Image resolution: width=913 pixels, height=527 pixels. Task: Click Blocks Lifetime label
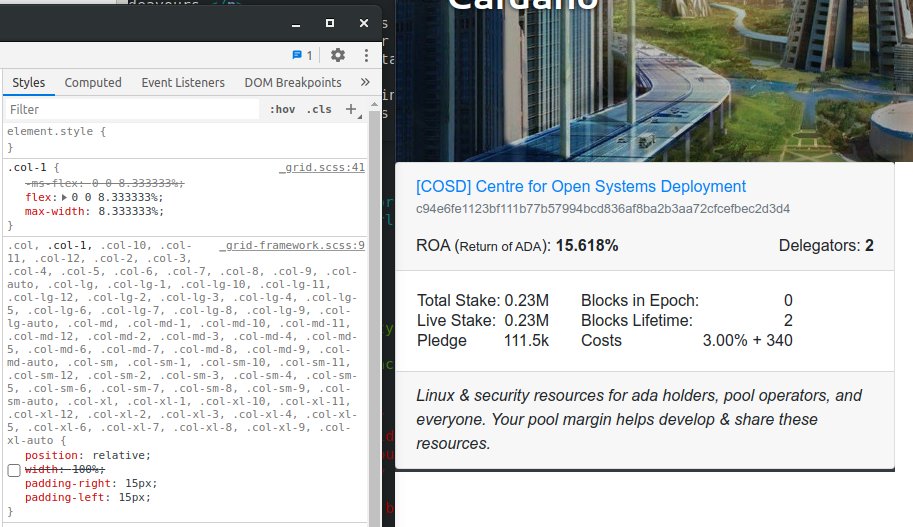[637, 320]
